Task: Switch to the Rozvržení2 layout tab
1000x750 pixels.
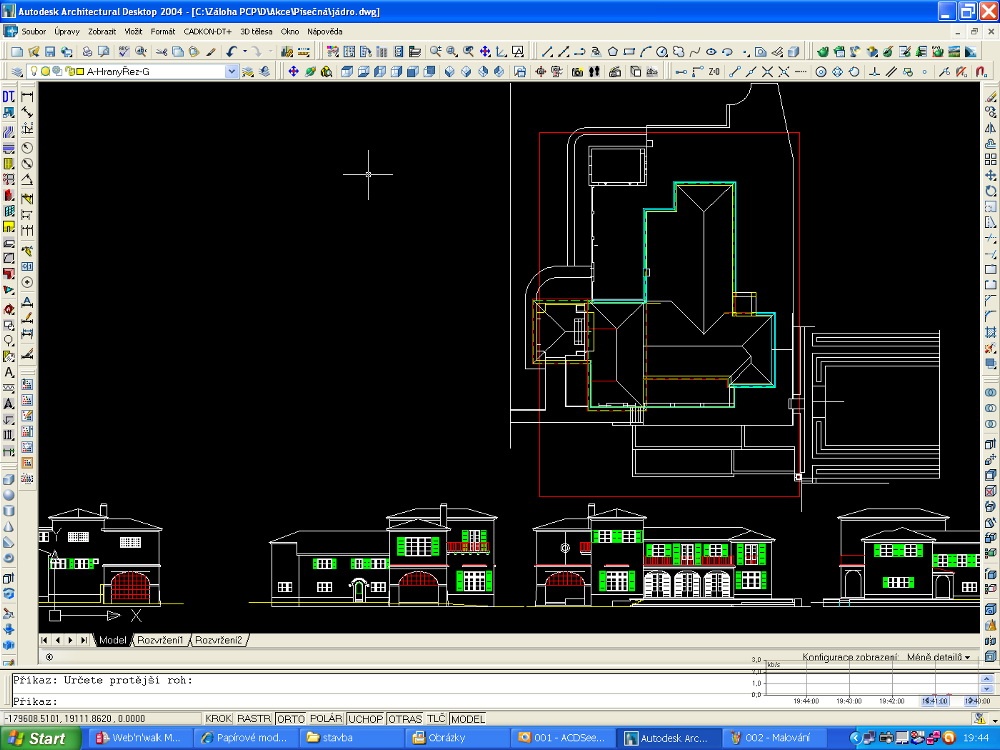Action: [x=219, y=640]
